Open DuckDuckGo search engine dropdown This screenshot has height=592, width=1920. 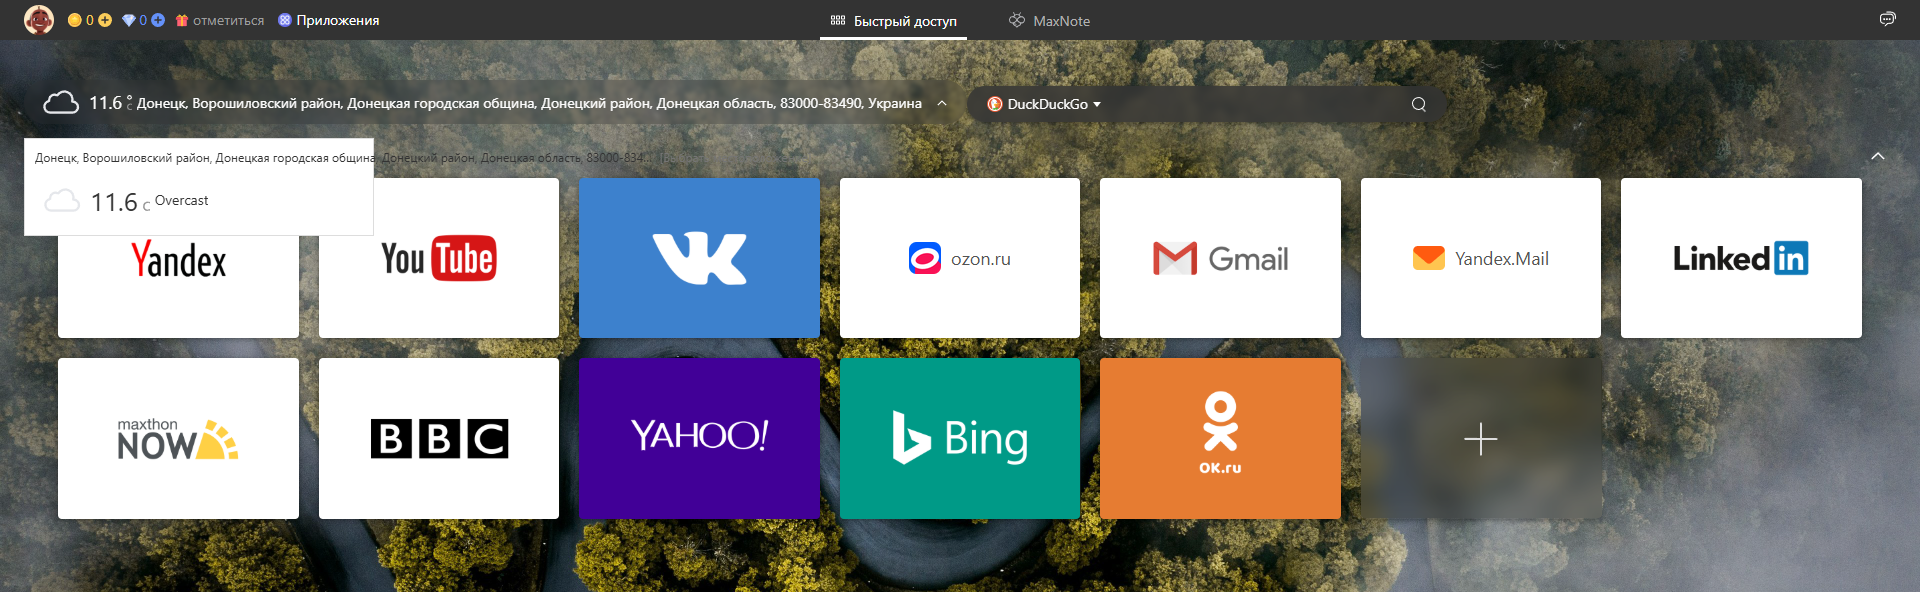[1044, 104]
